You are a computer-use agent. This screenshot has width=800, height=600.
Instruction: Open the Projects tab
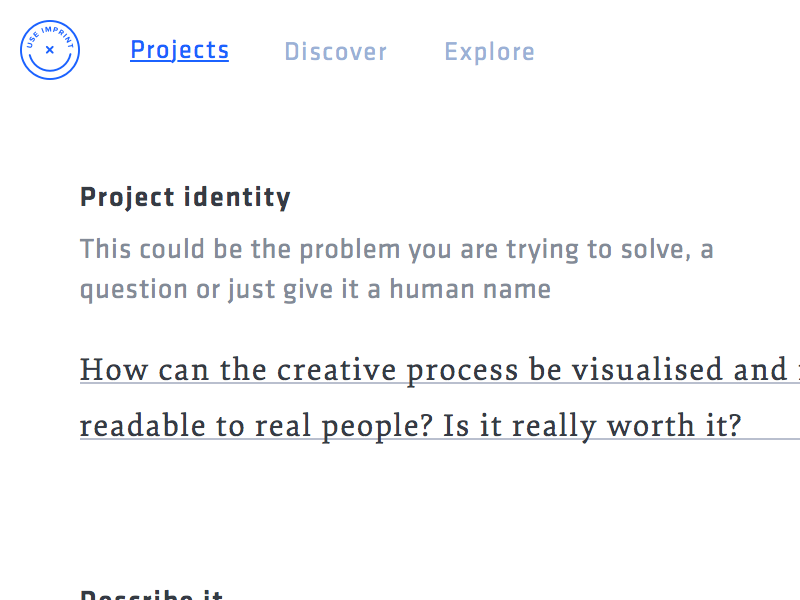179,50
